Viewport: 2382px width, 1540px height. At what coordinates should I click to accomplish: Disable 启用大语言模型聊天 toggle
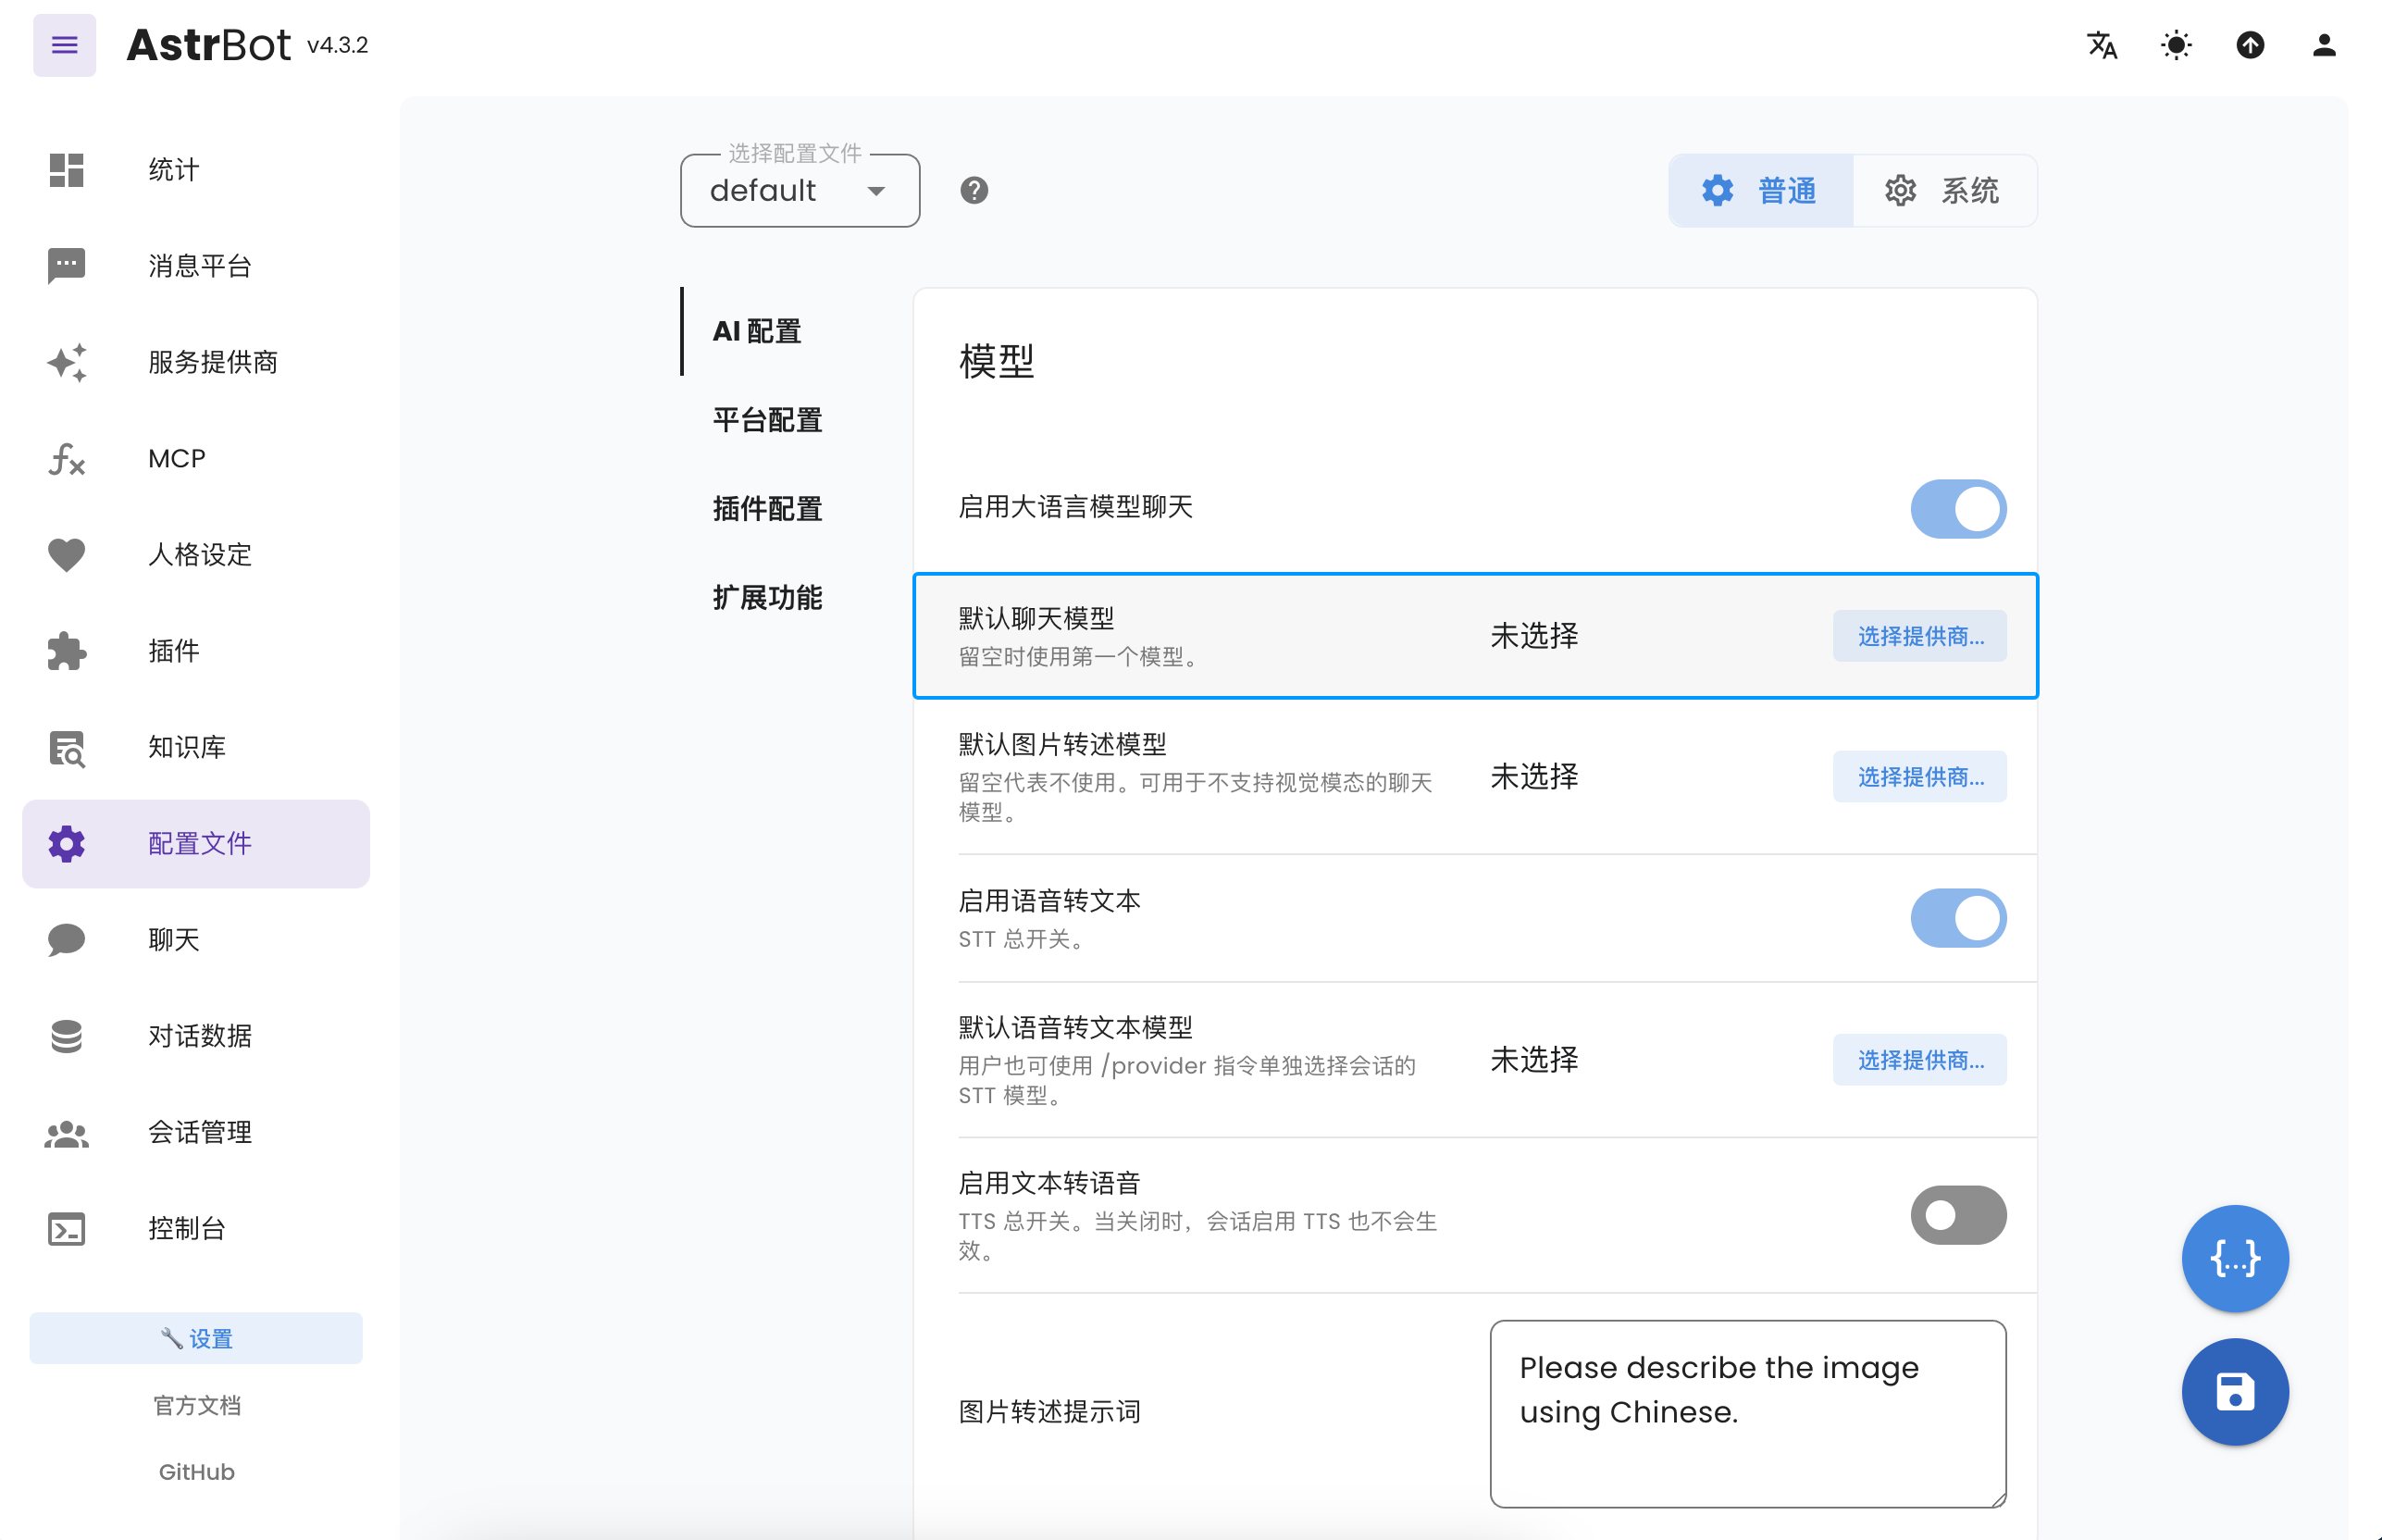coord(1957,508)
